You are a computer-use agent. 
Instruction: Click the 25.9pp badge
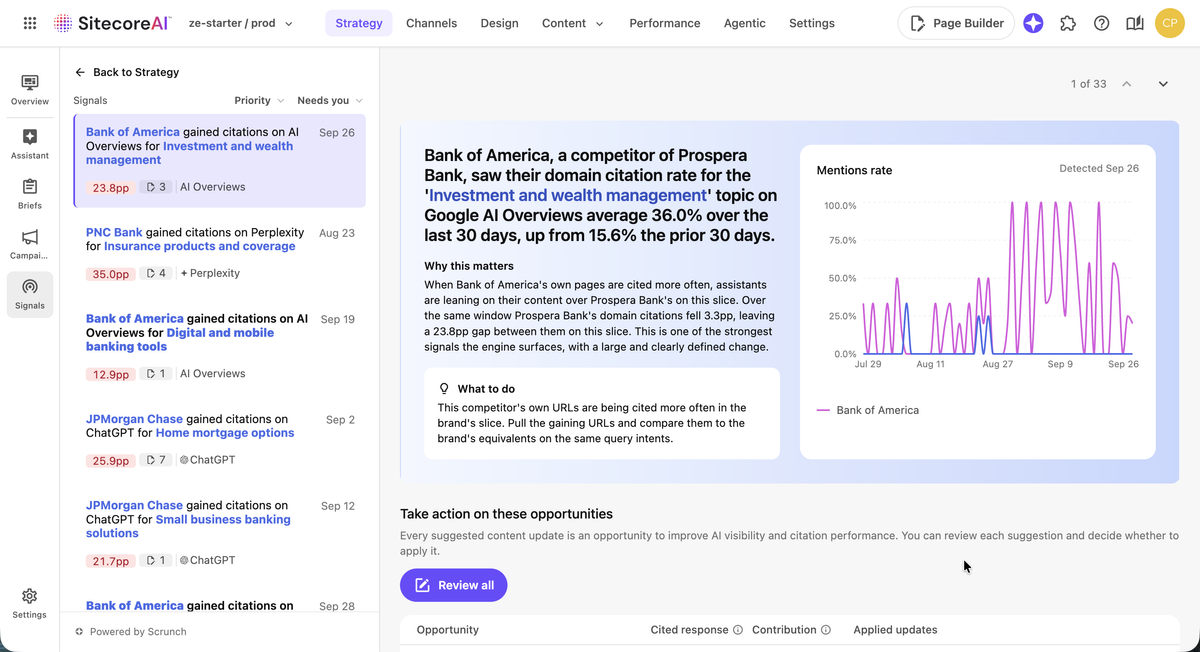click(111, 461)
